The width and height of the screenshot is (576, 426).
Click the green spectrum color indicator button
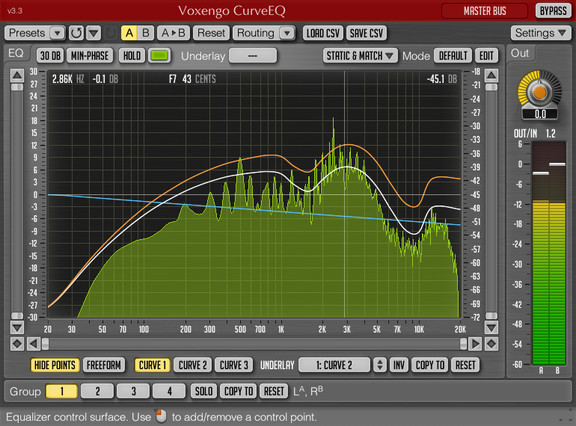(x=159, y=56)
